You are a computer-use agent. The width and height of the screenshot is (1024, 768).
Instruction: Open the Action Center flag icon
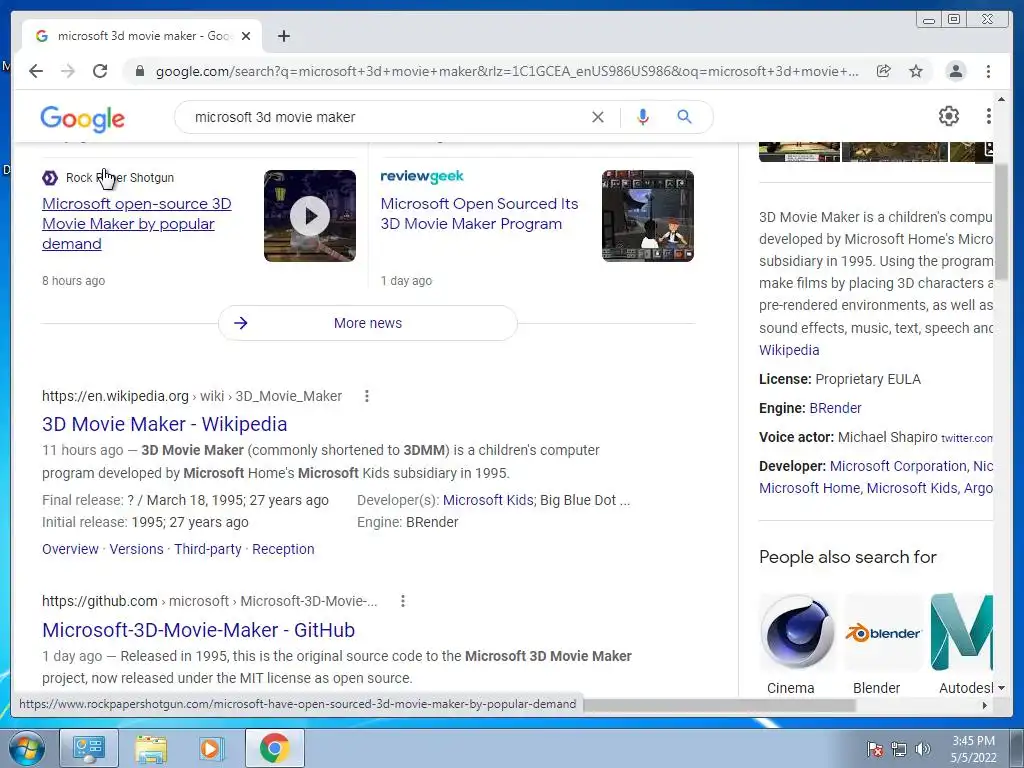tap(875, 749)
